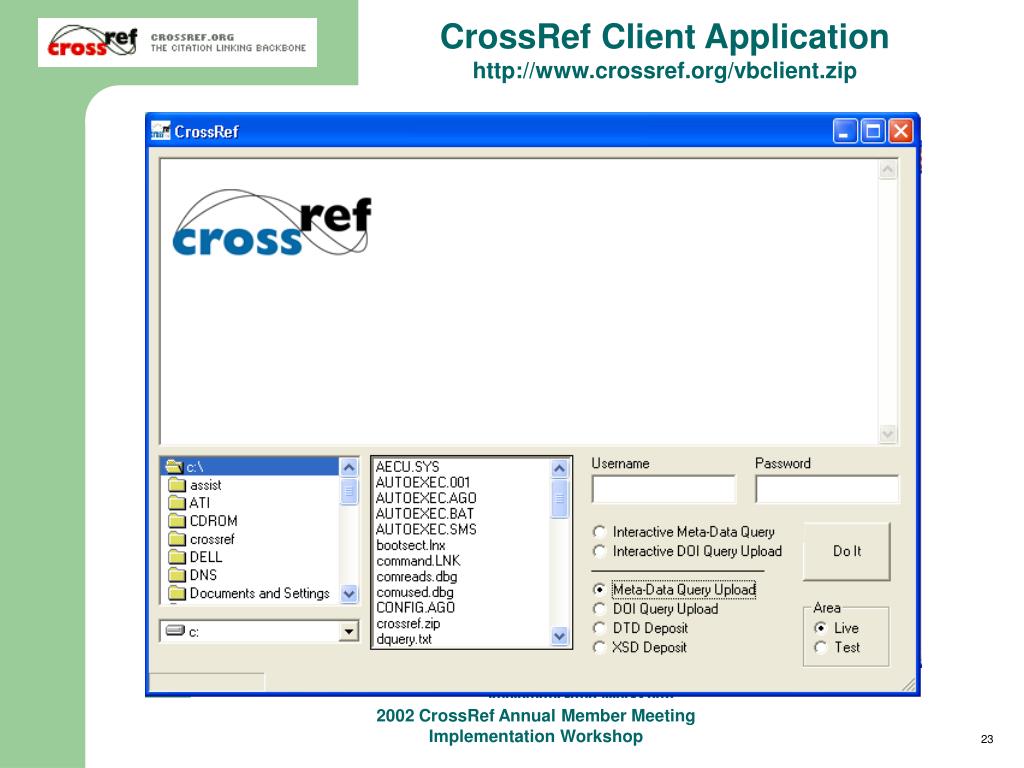Screen dimensions: 1024x768
Task: Click file list scroll down arrow
Action: pyautogui.click(x=560, y=636)
